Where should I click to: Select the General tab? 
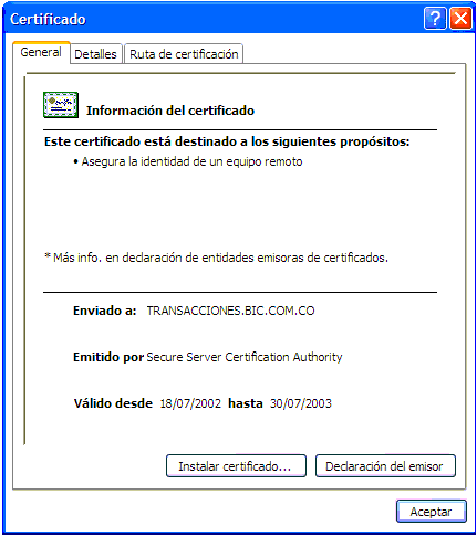pyautogui.click(x=41, y=52)
